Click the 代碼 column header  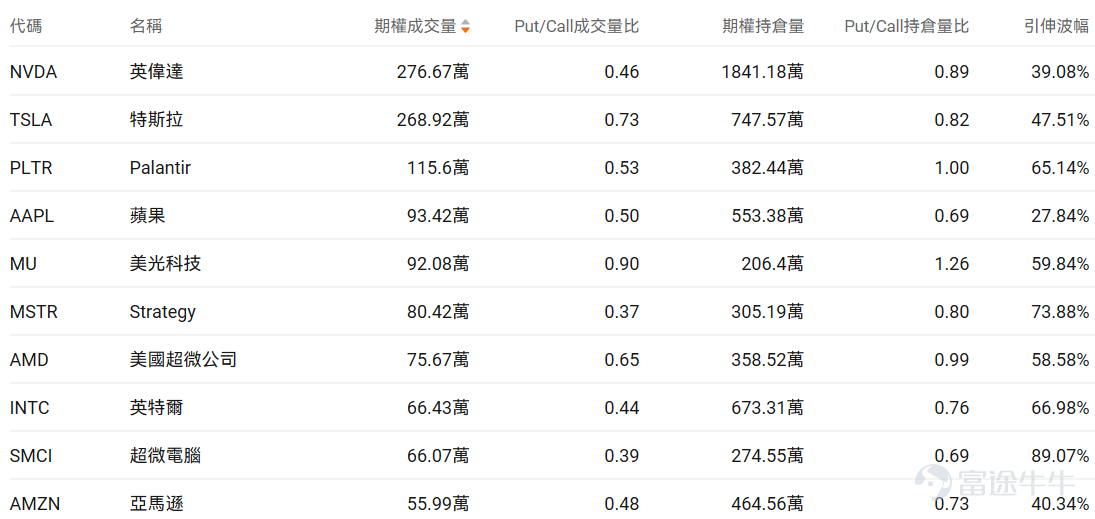(x=26, y=27)
